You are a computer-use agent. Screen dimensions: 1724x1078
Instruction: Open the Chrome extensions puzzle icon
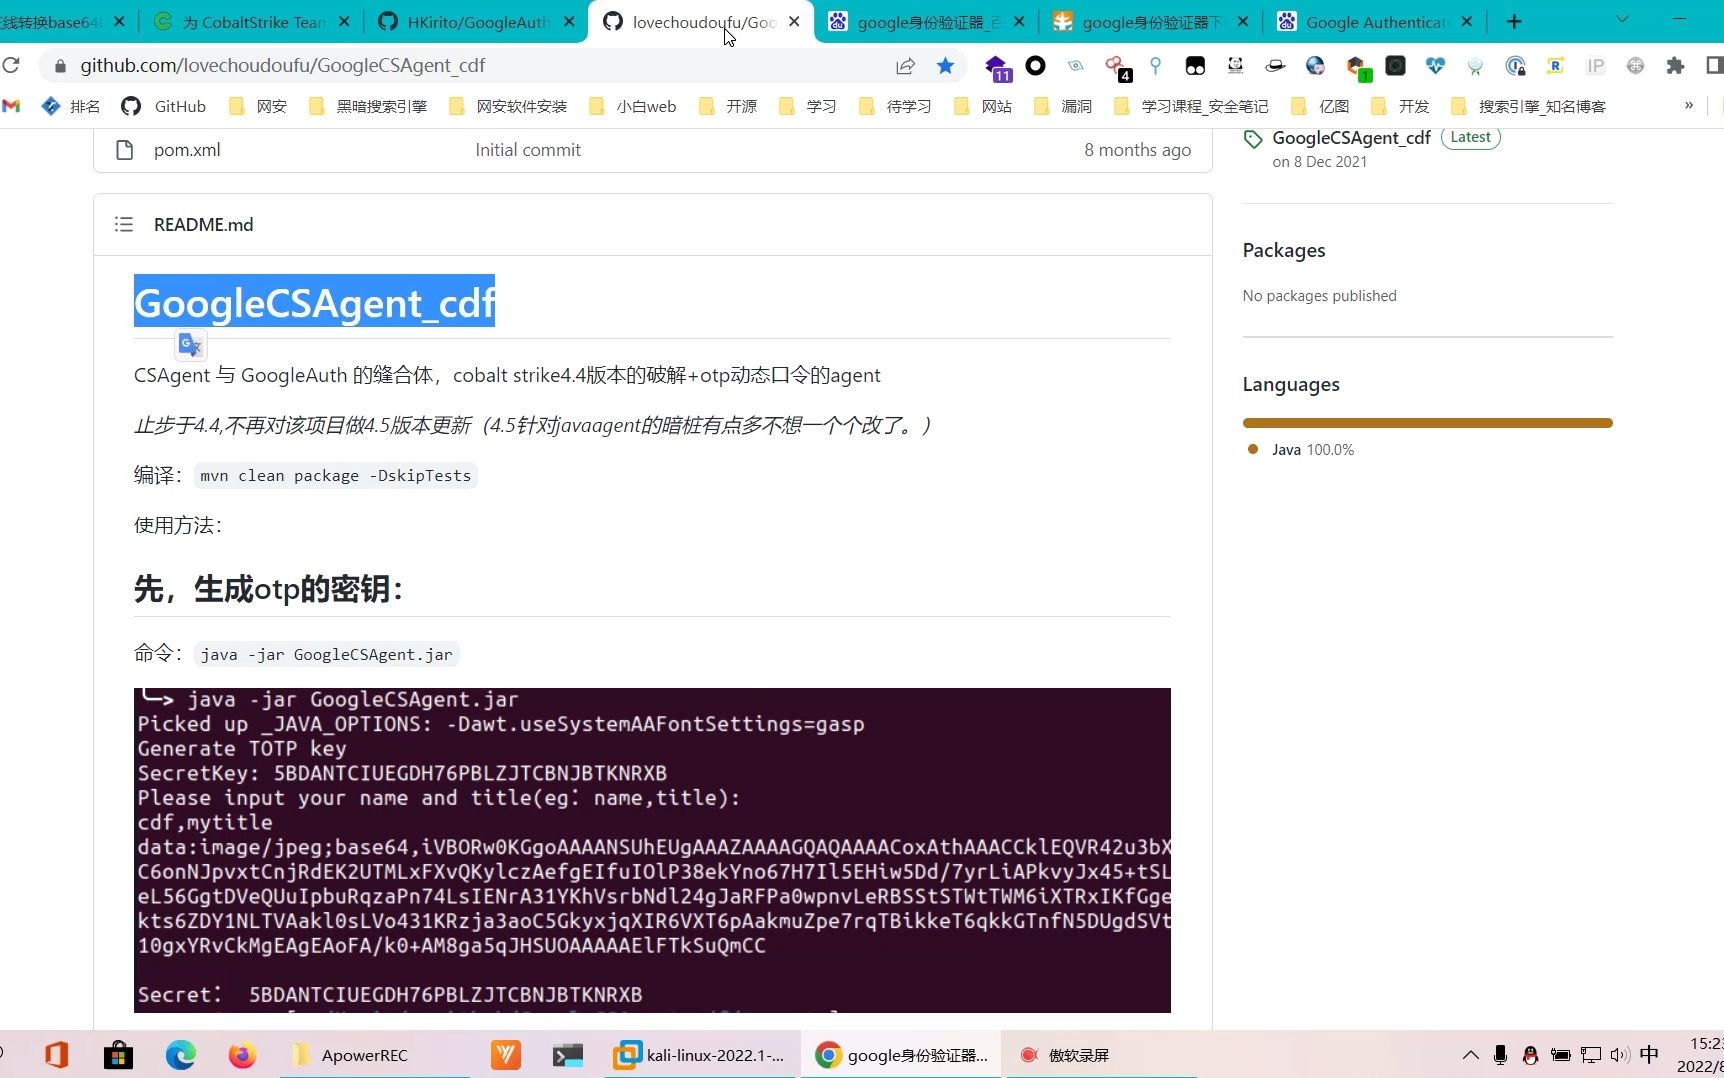click(x=1675, y=66)
